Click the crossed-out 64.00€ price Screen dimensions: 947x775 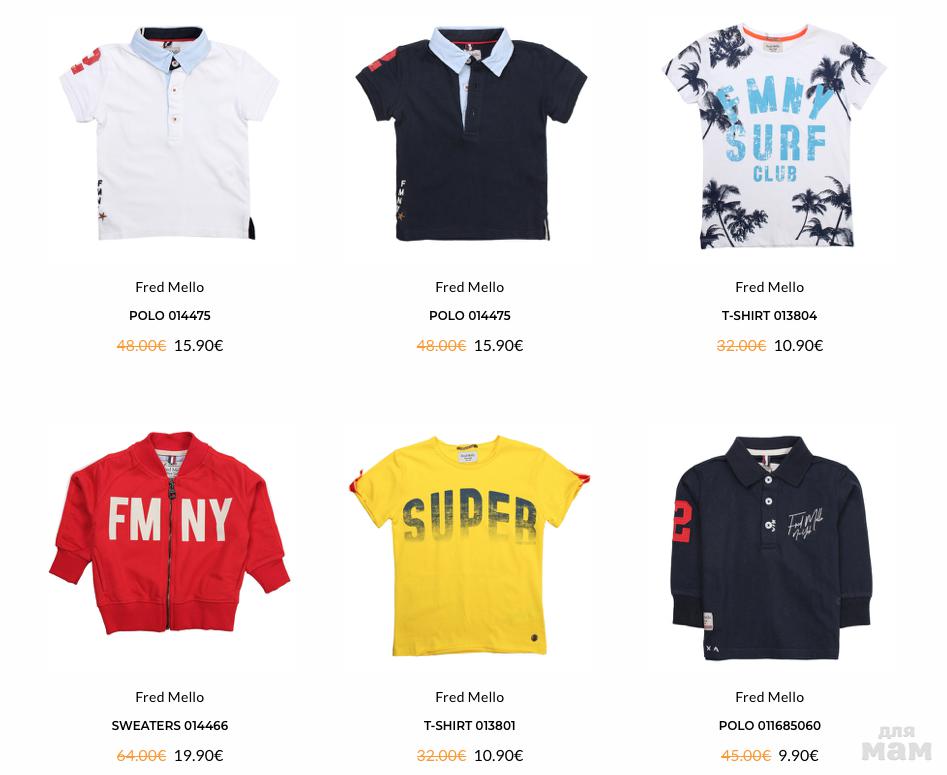tap(141, 756)
